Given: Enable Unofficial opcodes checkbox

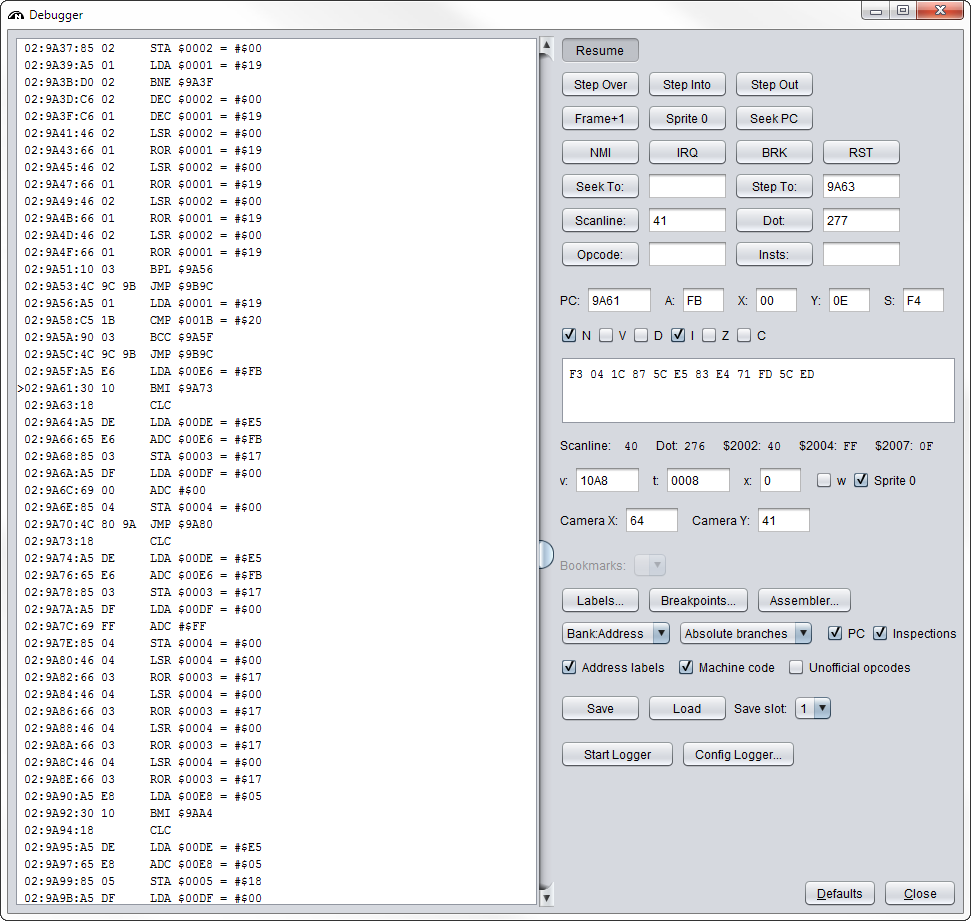Looking at the screenshot, I should click(796, 667).
